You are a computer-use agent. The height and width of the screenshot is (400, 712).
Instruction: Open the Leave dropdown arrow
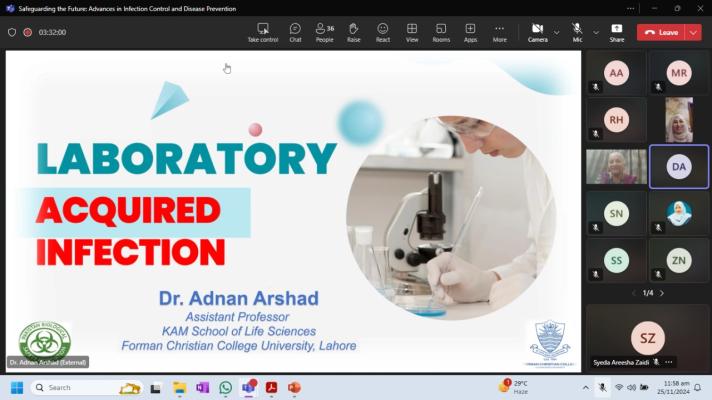tap(693, 32)
